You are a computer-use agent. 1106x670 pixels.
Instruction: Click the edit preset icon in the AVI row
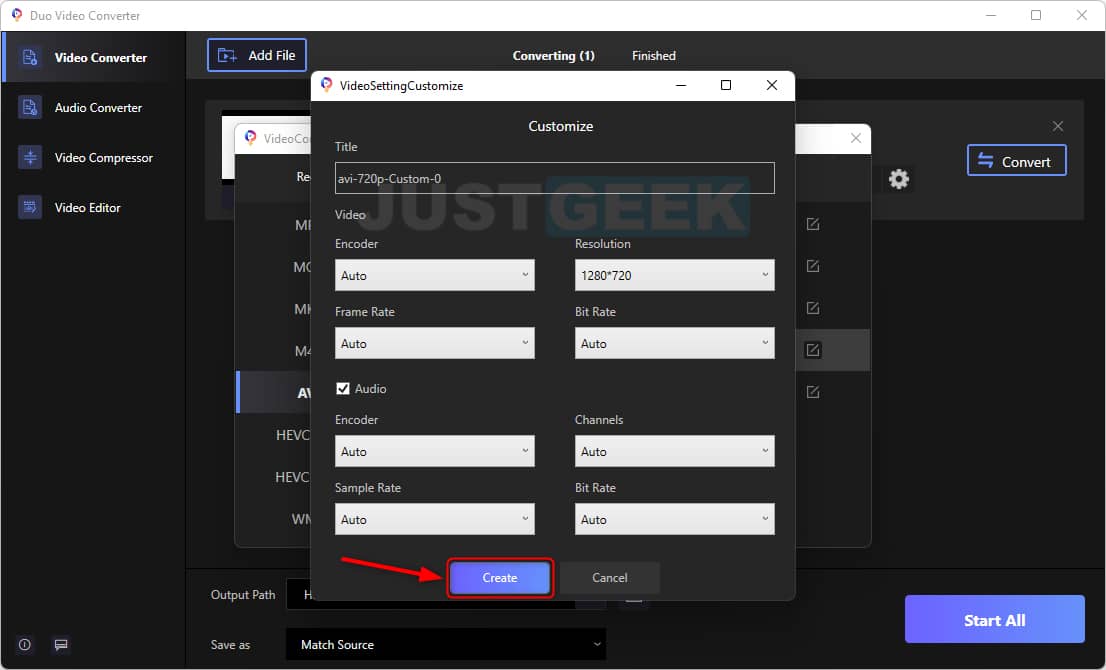[x=813, y=392]
